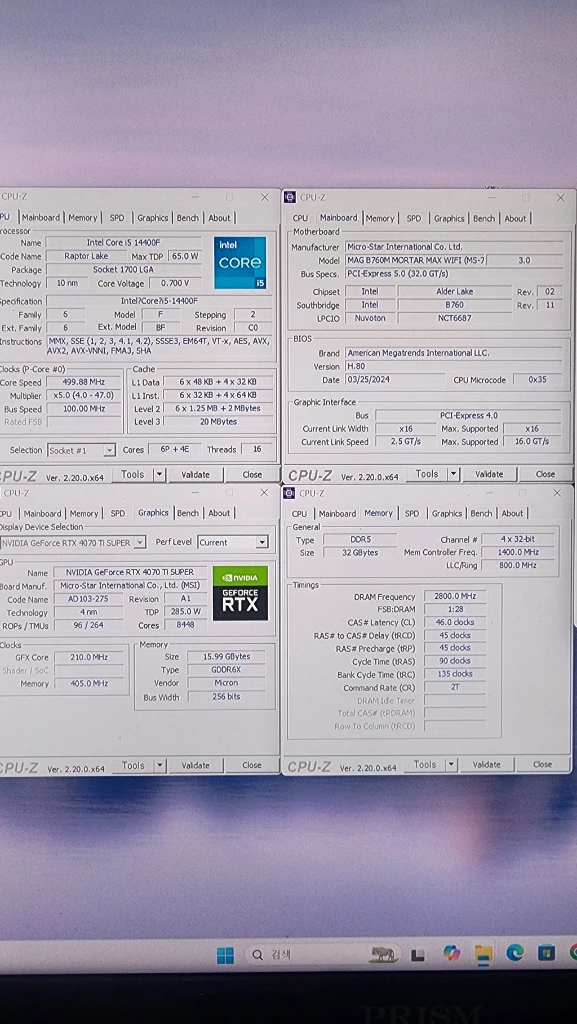The height and width of the screenshot is (1024, 577).
Task: Click the Tools button in the Mainboard window
Action: (x=427, y=474)
